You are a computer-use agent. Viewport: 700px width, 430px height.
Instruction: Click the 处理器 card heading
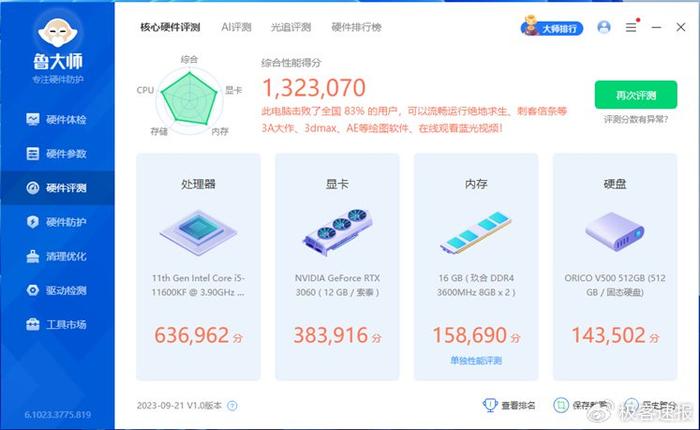tap(198, 184)
